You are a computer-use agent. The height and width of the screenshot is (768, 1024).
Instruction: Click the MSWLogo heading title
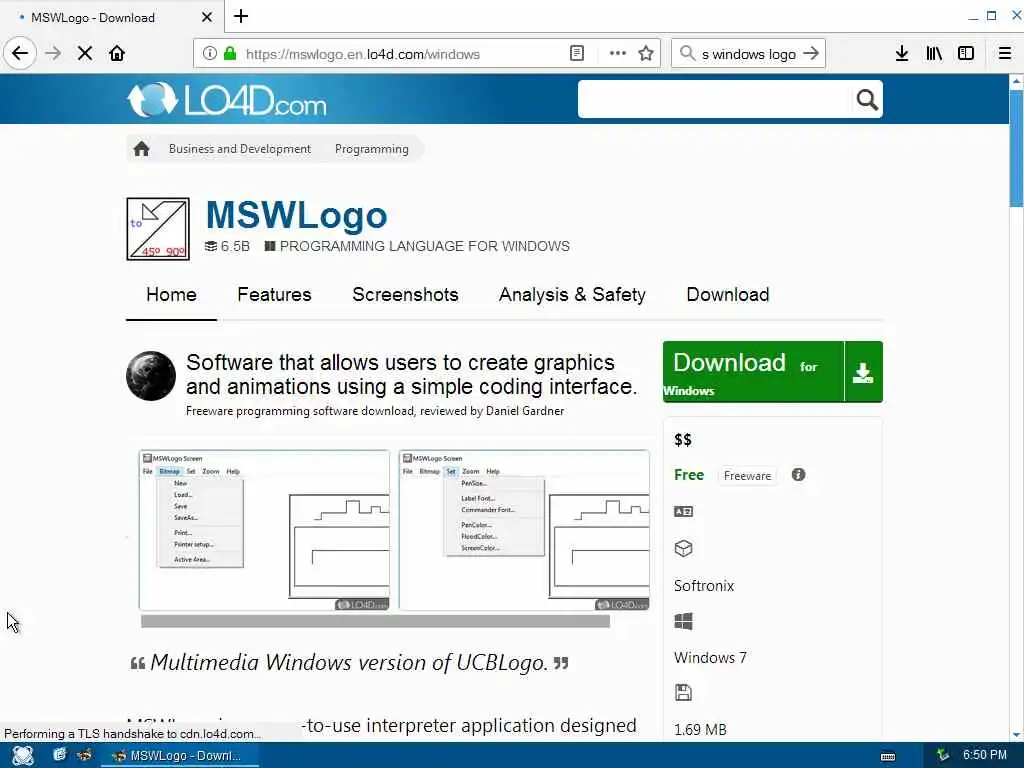pos(296,215)
